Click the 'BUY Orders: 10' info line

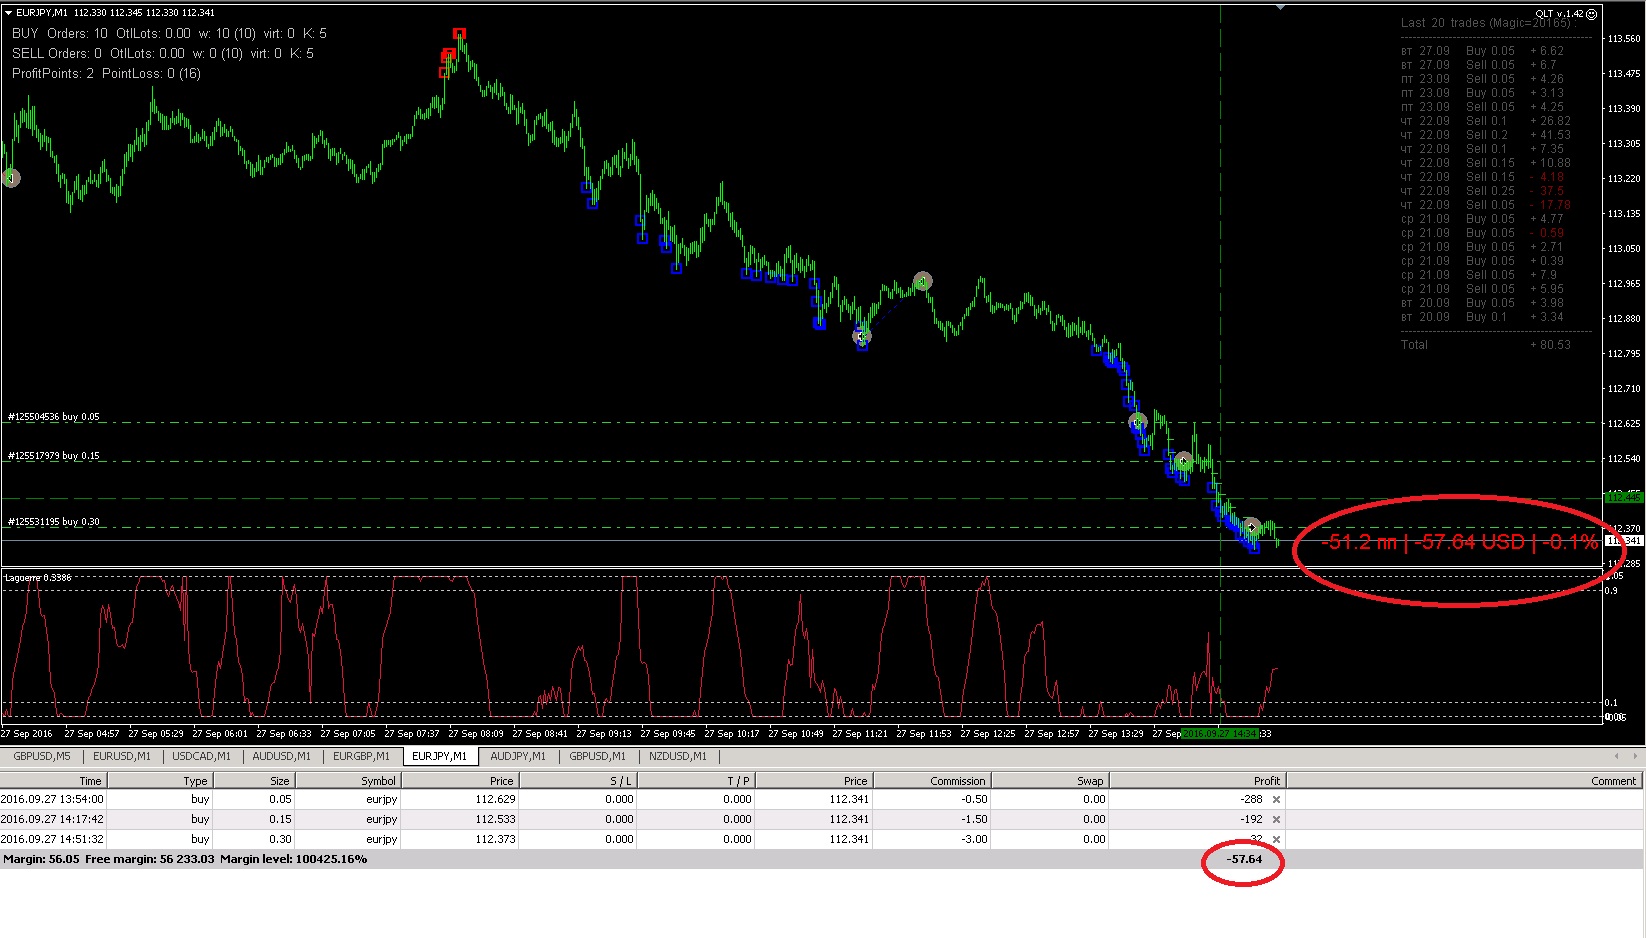169,33
